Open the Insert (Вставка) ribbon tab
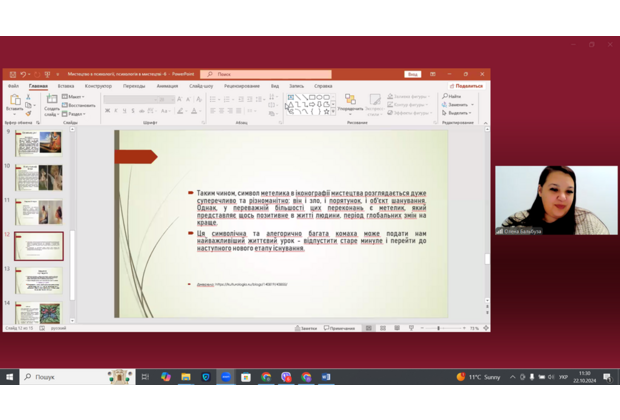 (x=66, y=86)
